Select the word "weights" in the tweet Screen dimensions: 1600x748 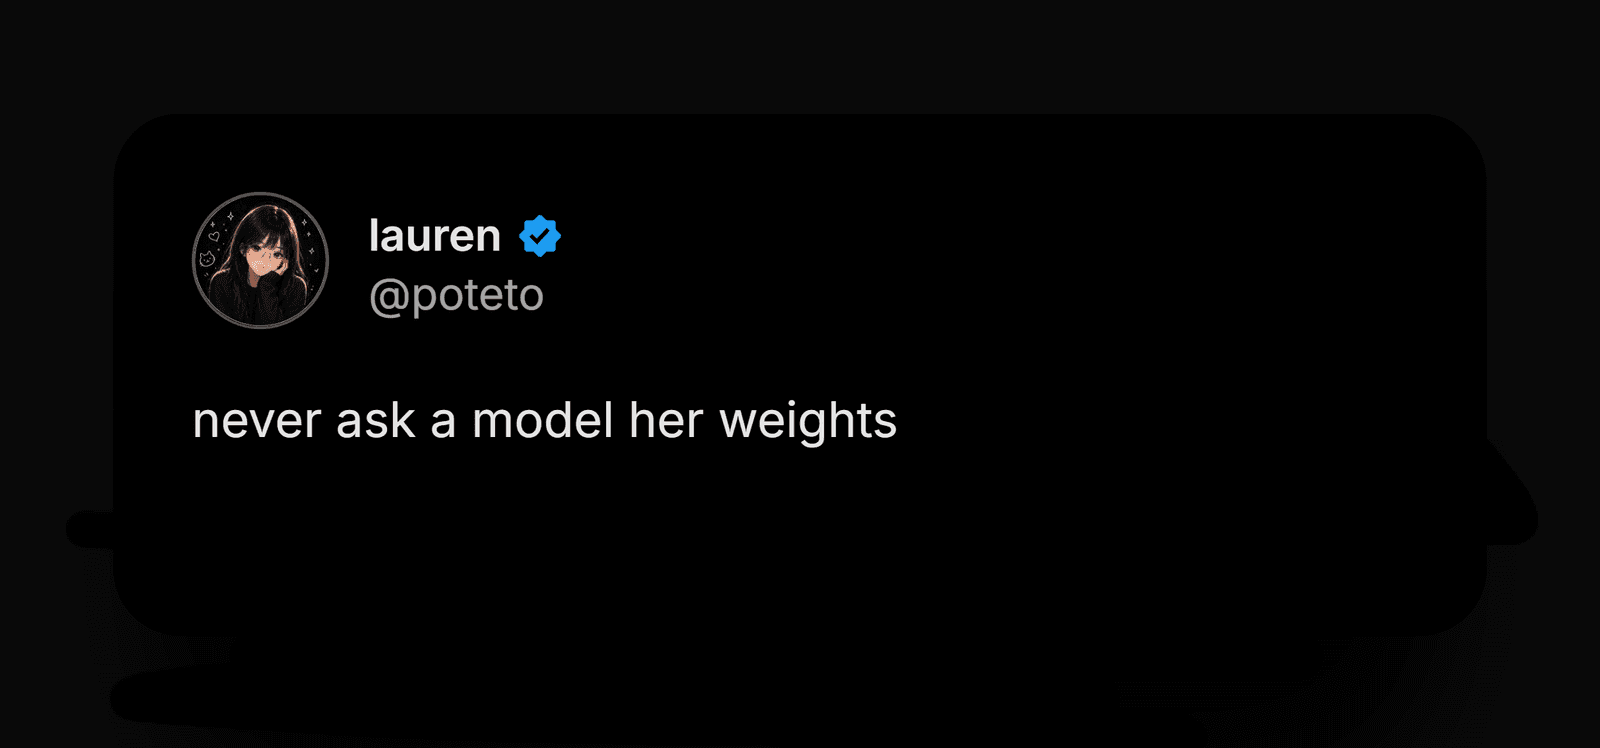point(808,421)
